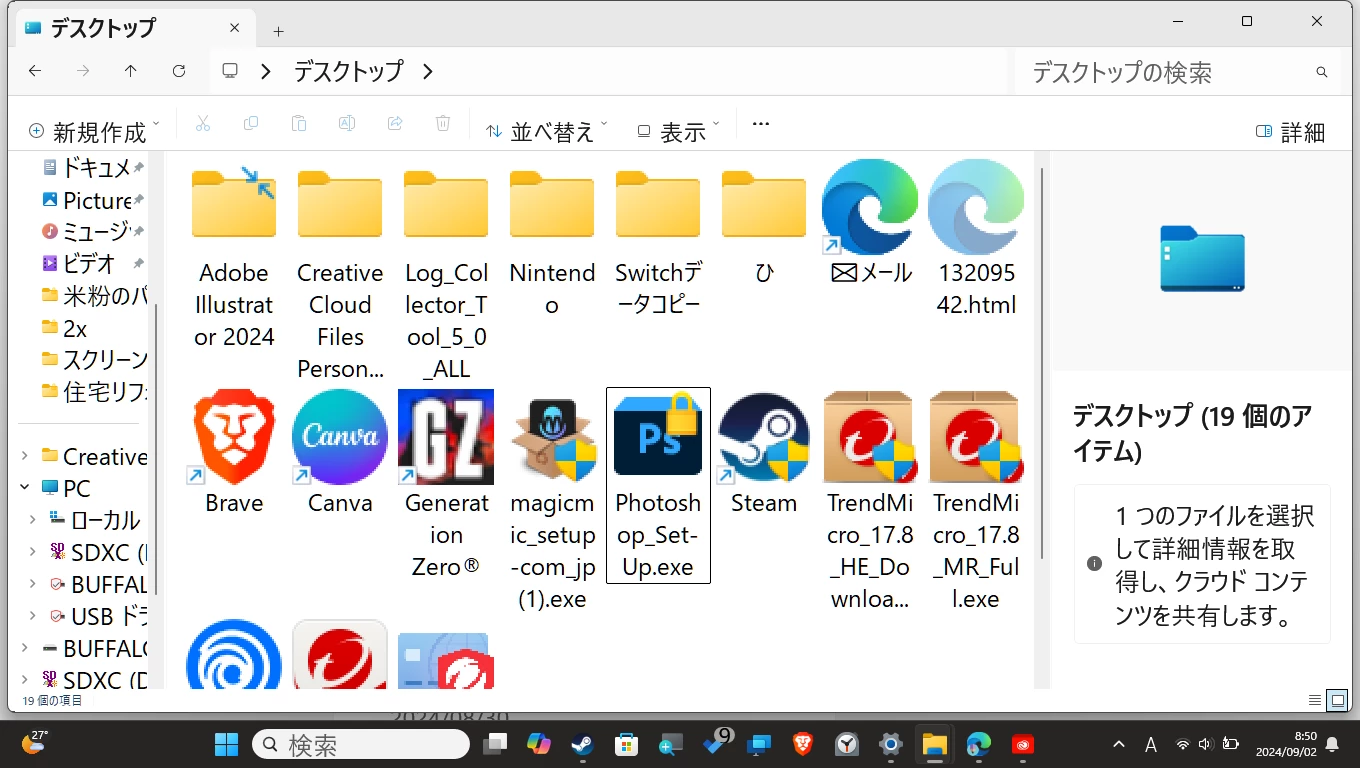Collapse the PC tree node

pos(25,488)
